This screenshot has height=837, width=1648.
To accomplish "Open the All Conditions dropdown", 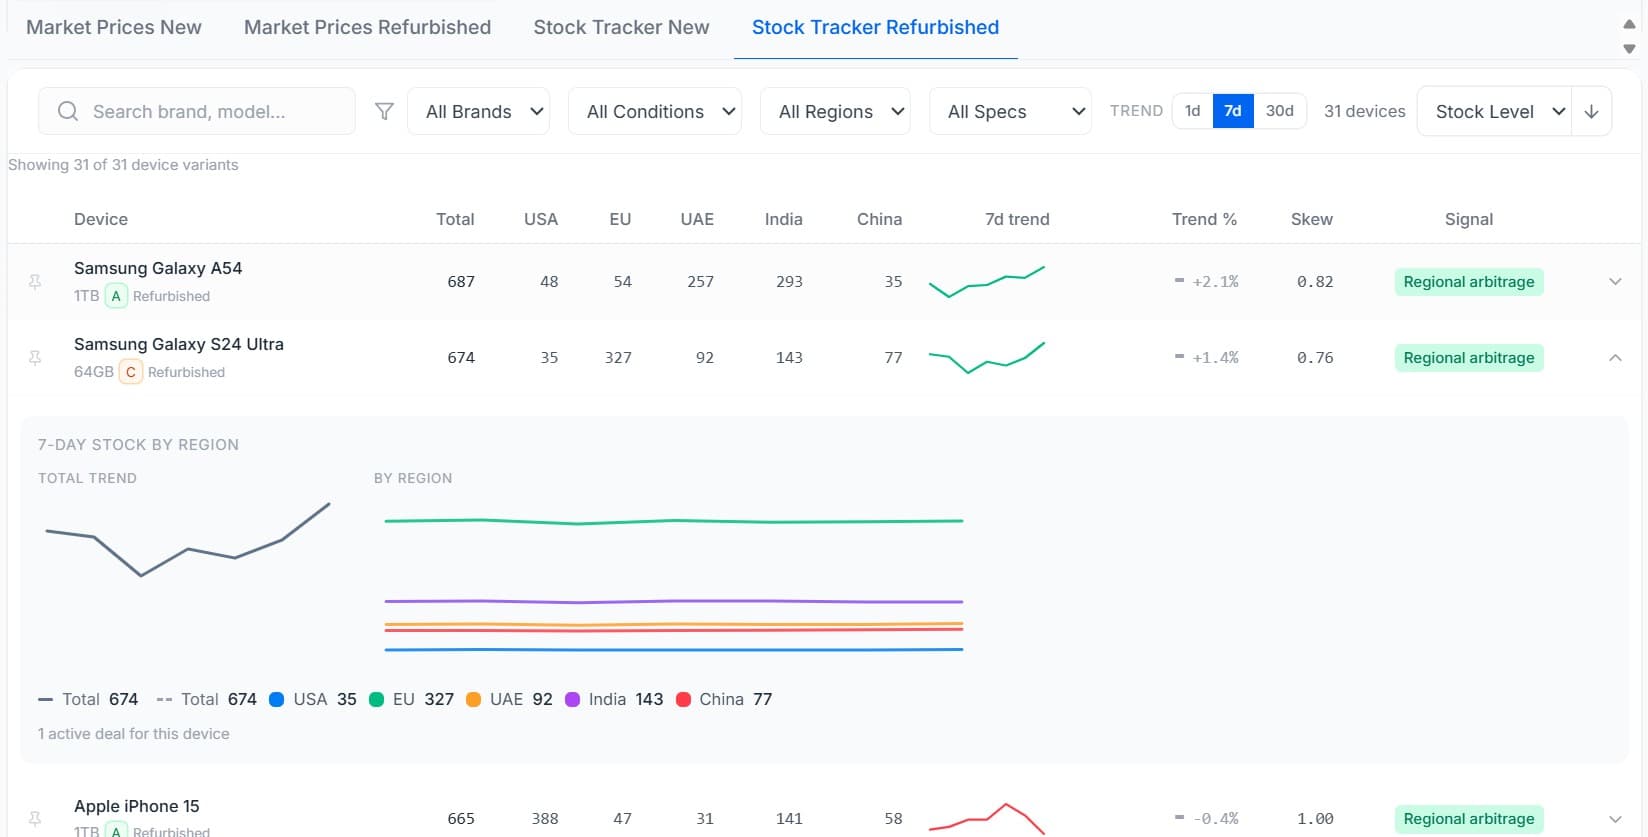I will [655, 111].
